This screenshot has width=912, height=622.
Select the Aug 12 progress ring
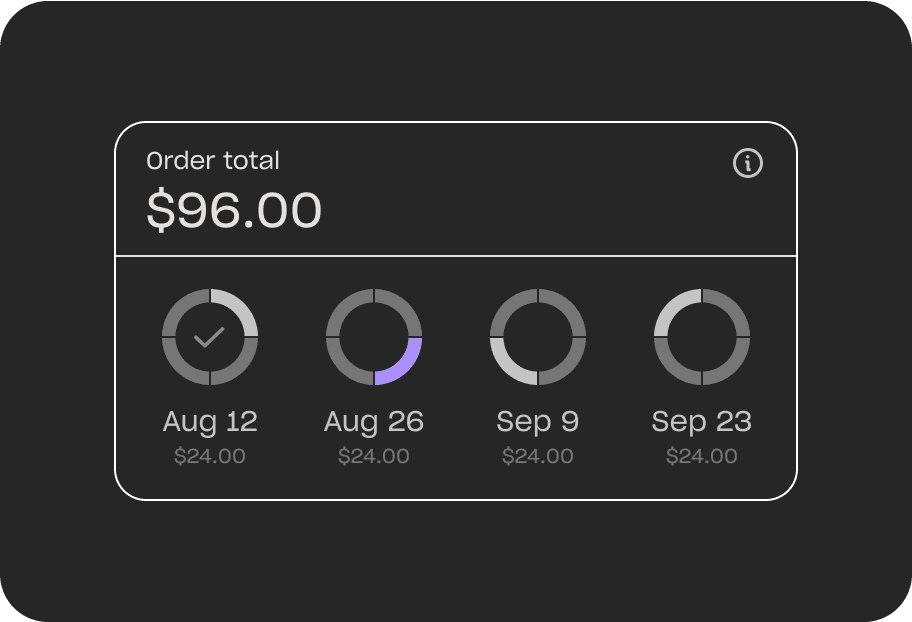[210, 337]
